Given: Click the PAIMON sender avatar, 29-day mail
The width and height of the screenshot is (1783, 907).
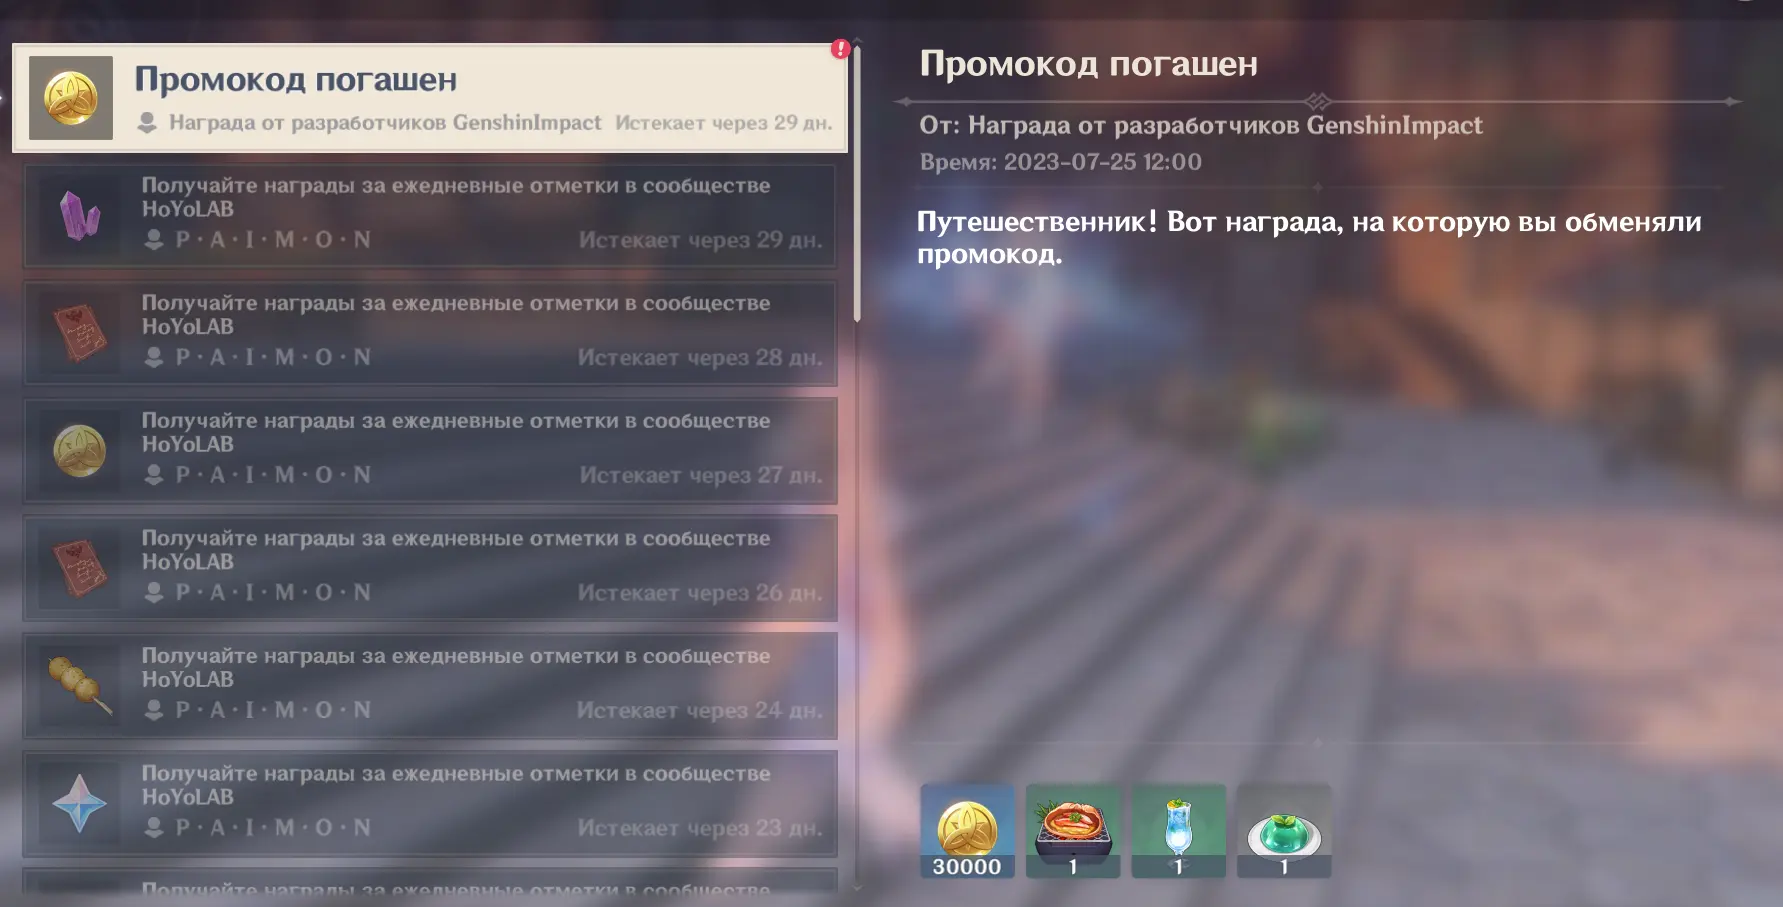Looking at the screenshot, I should [154, 240].
